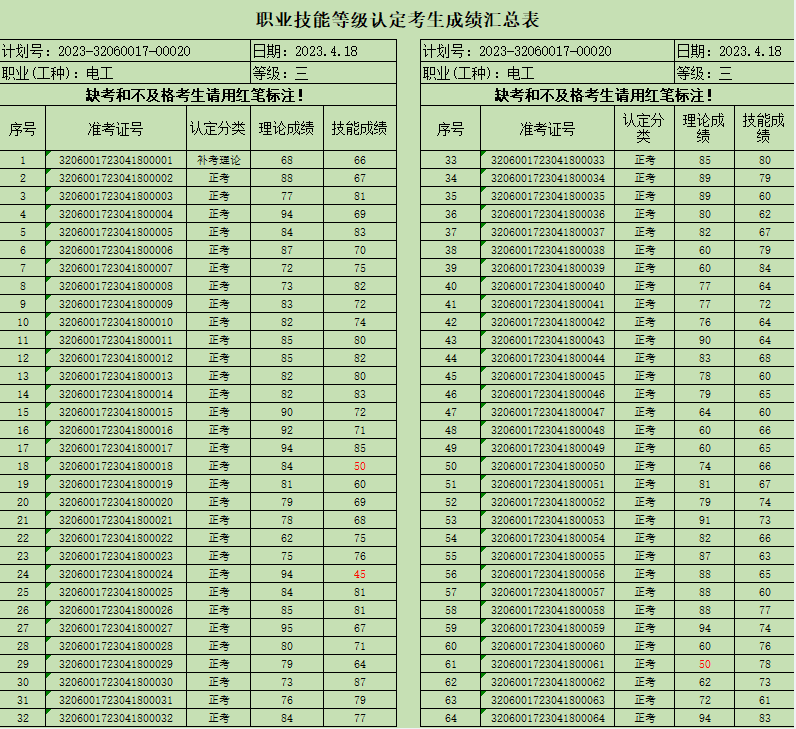Click right table header 准考证号

tap(547, 128)
